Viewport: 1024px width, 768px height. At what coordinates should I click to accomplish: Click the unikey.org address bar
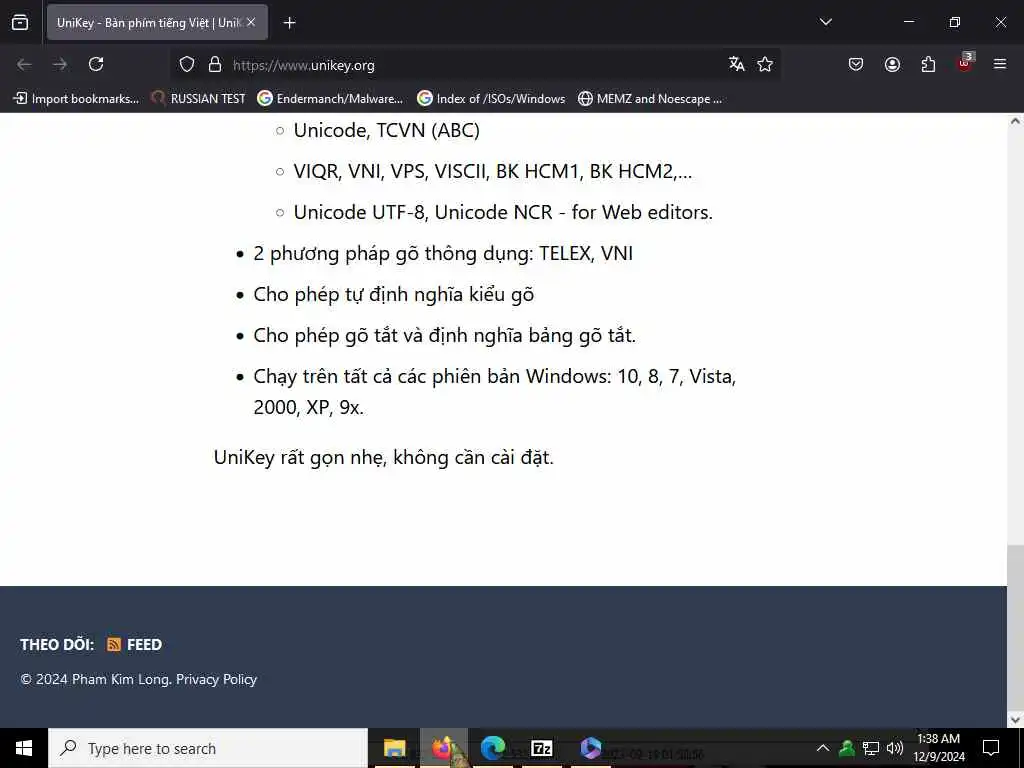pyautogui.click(x=477, y=65)
